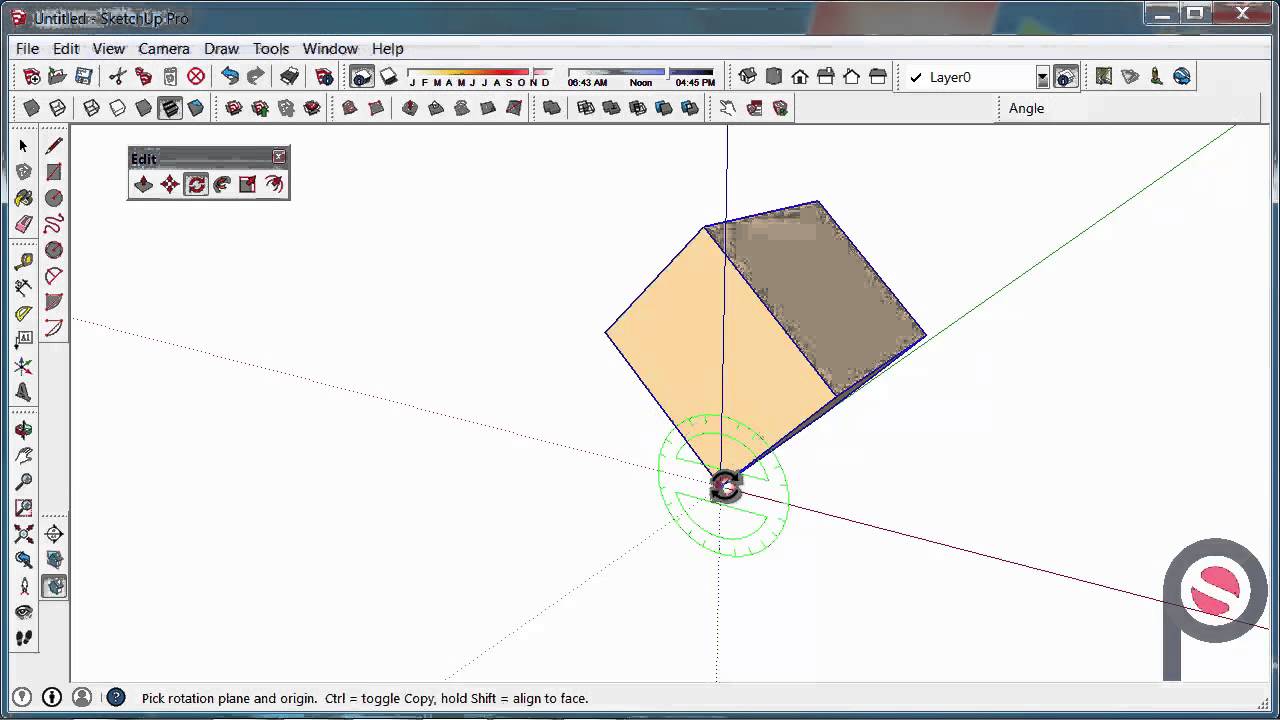Click the Save floppy disk icon

[83, 76]
